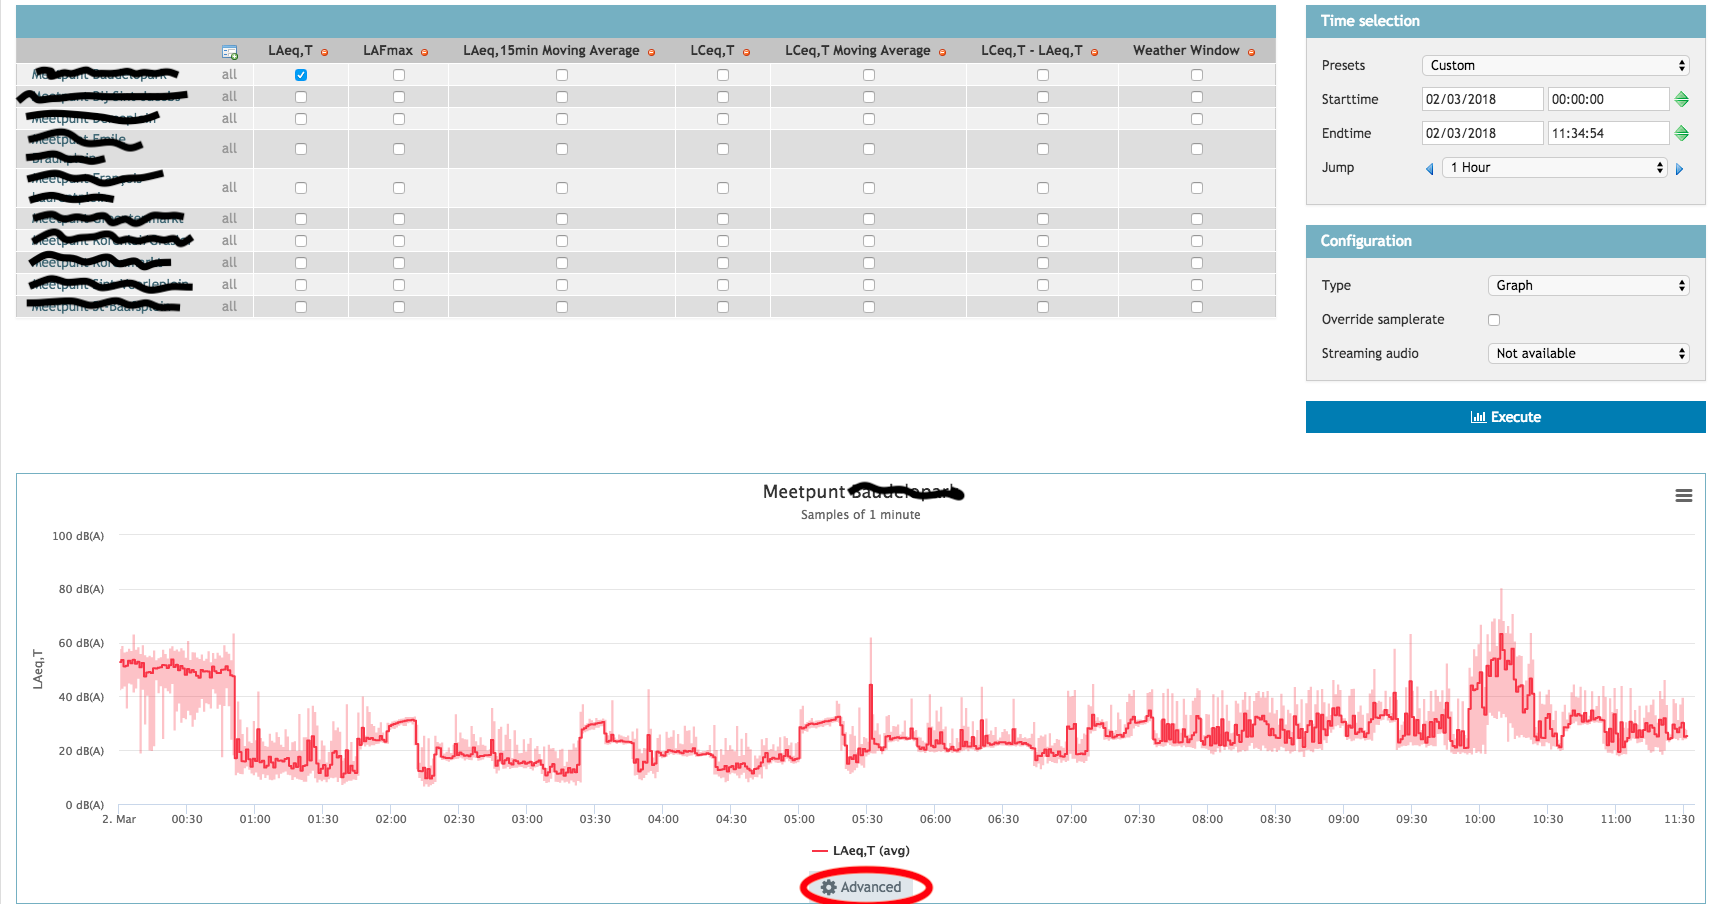
Task: Open the Type dropdown showing Graph
Action: (x=1588, y=285)
